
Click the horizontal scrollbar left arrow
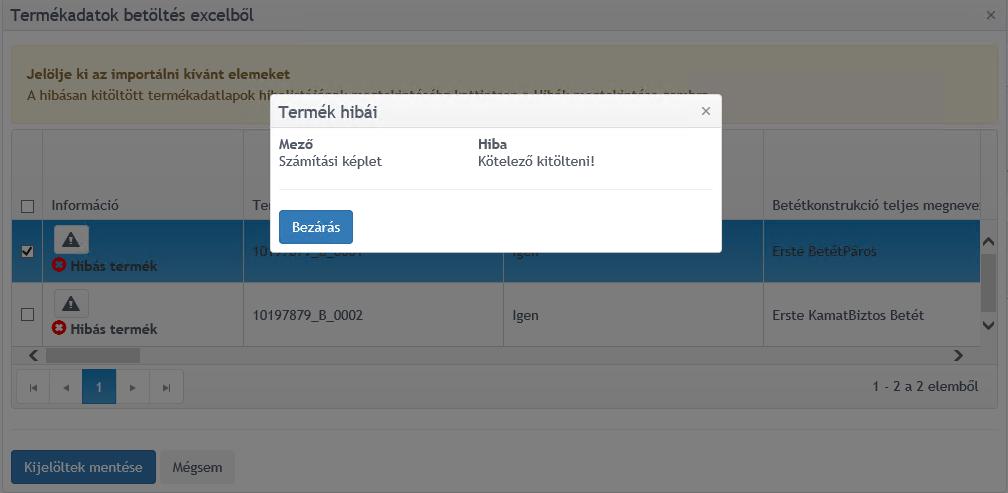pyautogui.click(x=34, y=355)
